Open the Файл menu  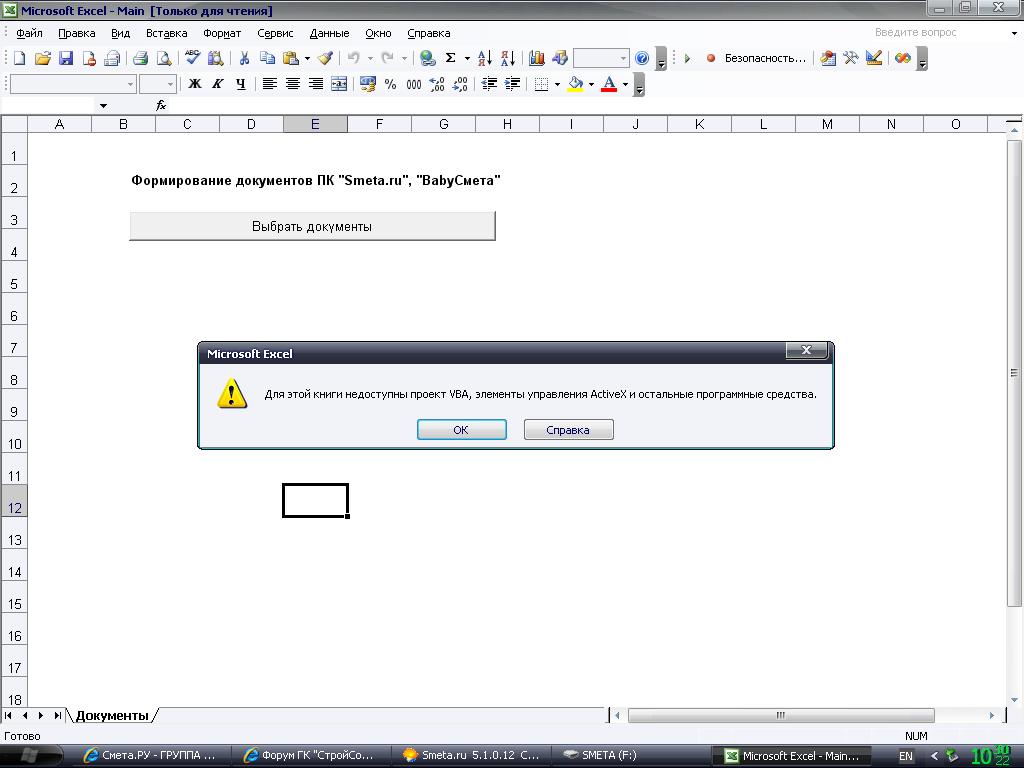(29, 33)
